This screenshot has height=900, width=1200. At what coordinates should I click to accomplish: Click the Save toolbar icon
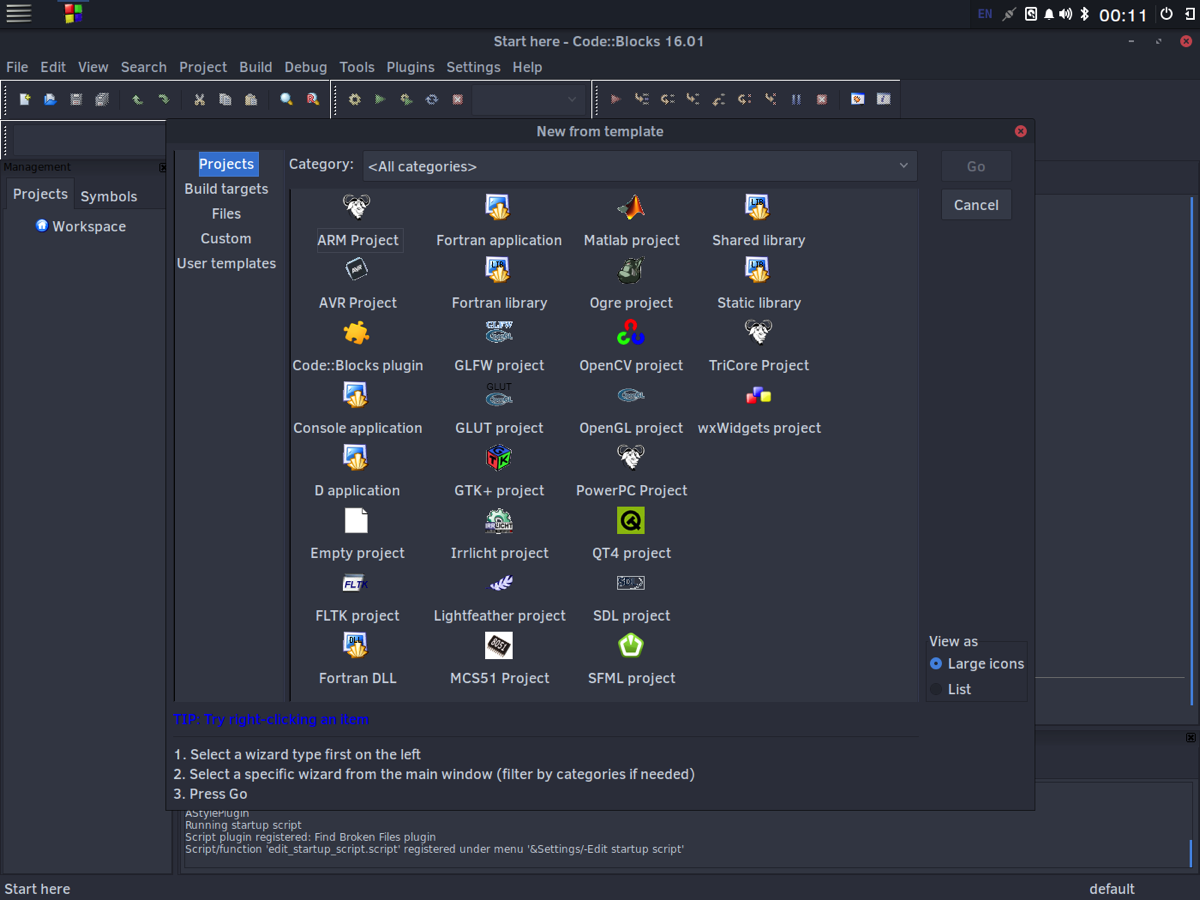(76, 100)
